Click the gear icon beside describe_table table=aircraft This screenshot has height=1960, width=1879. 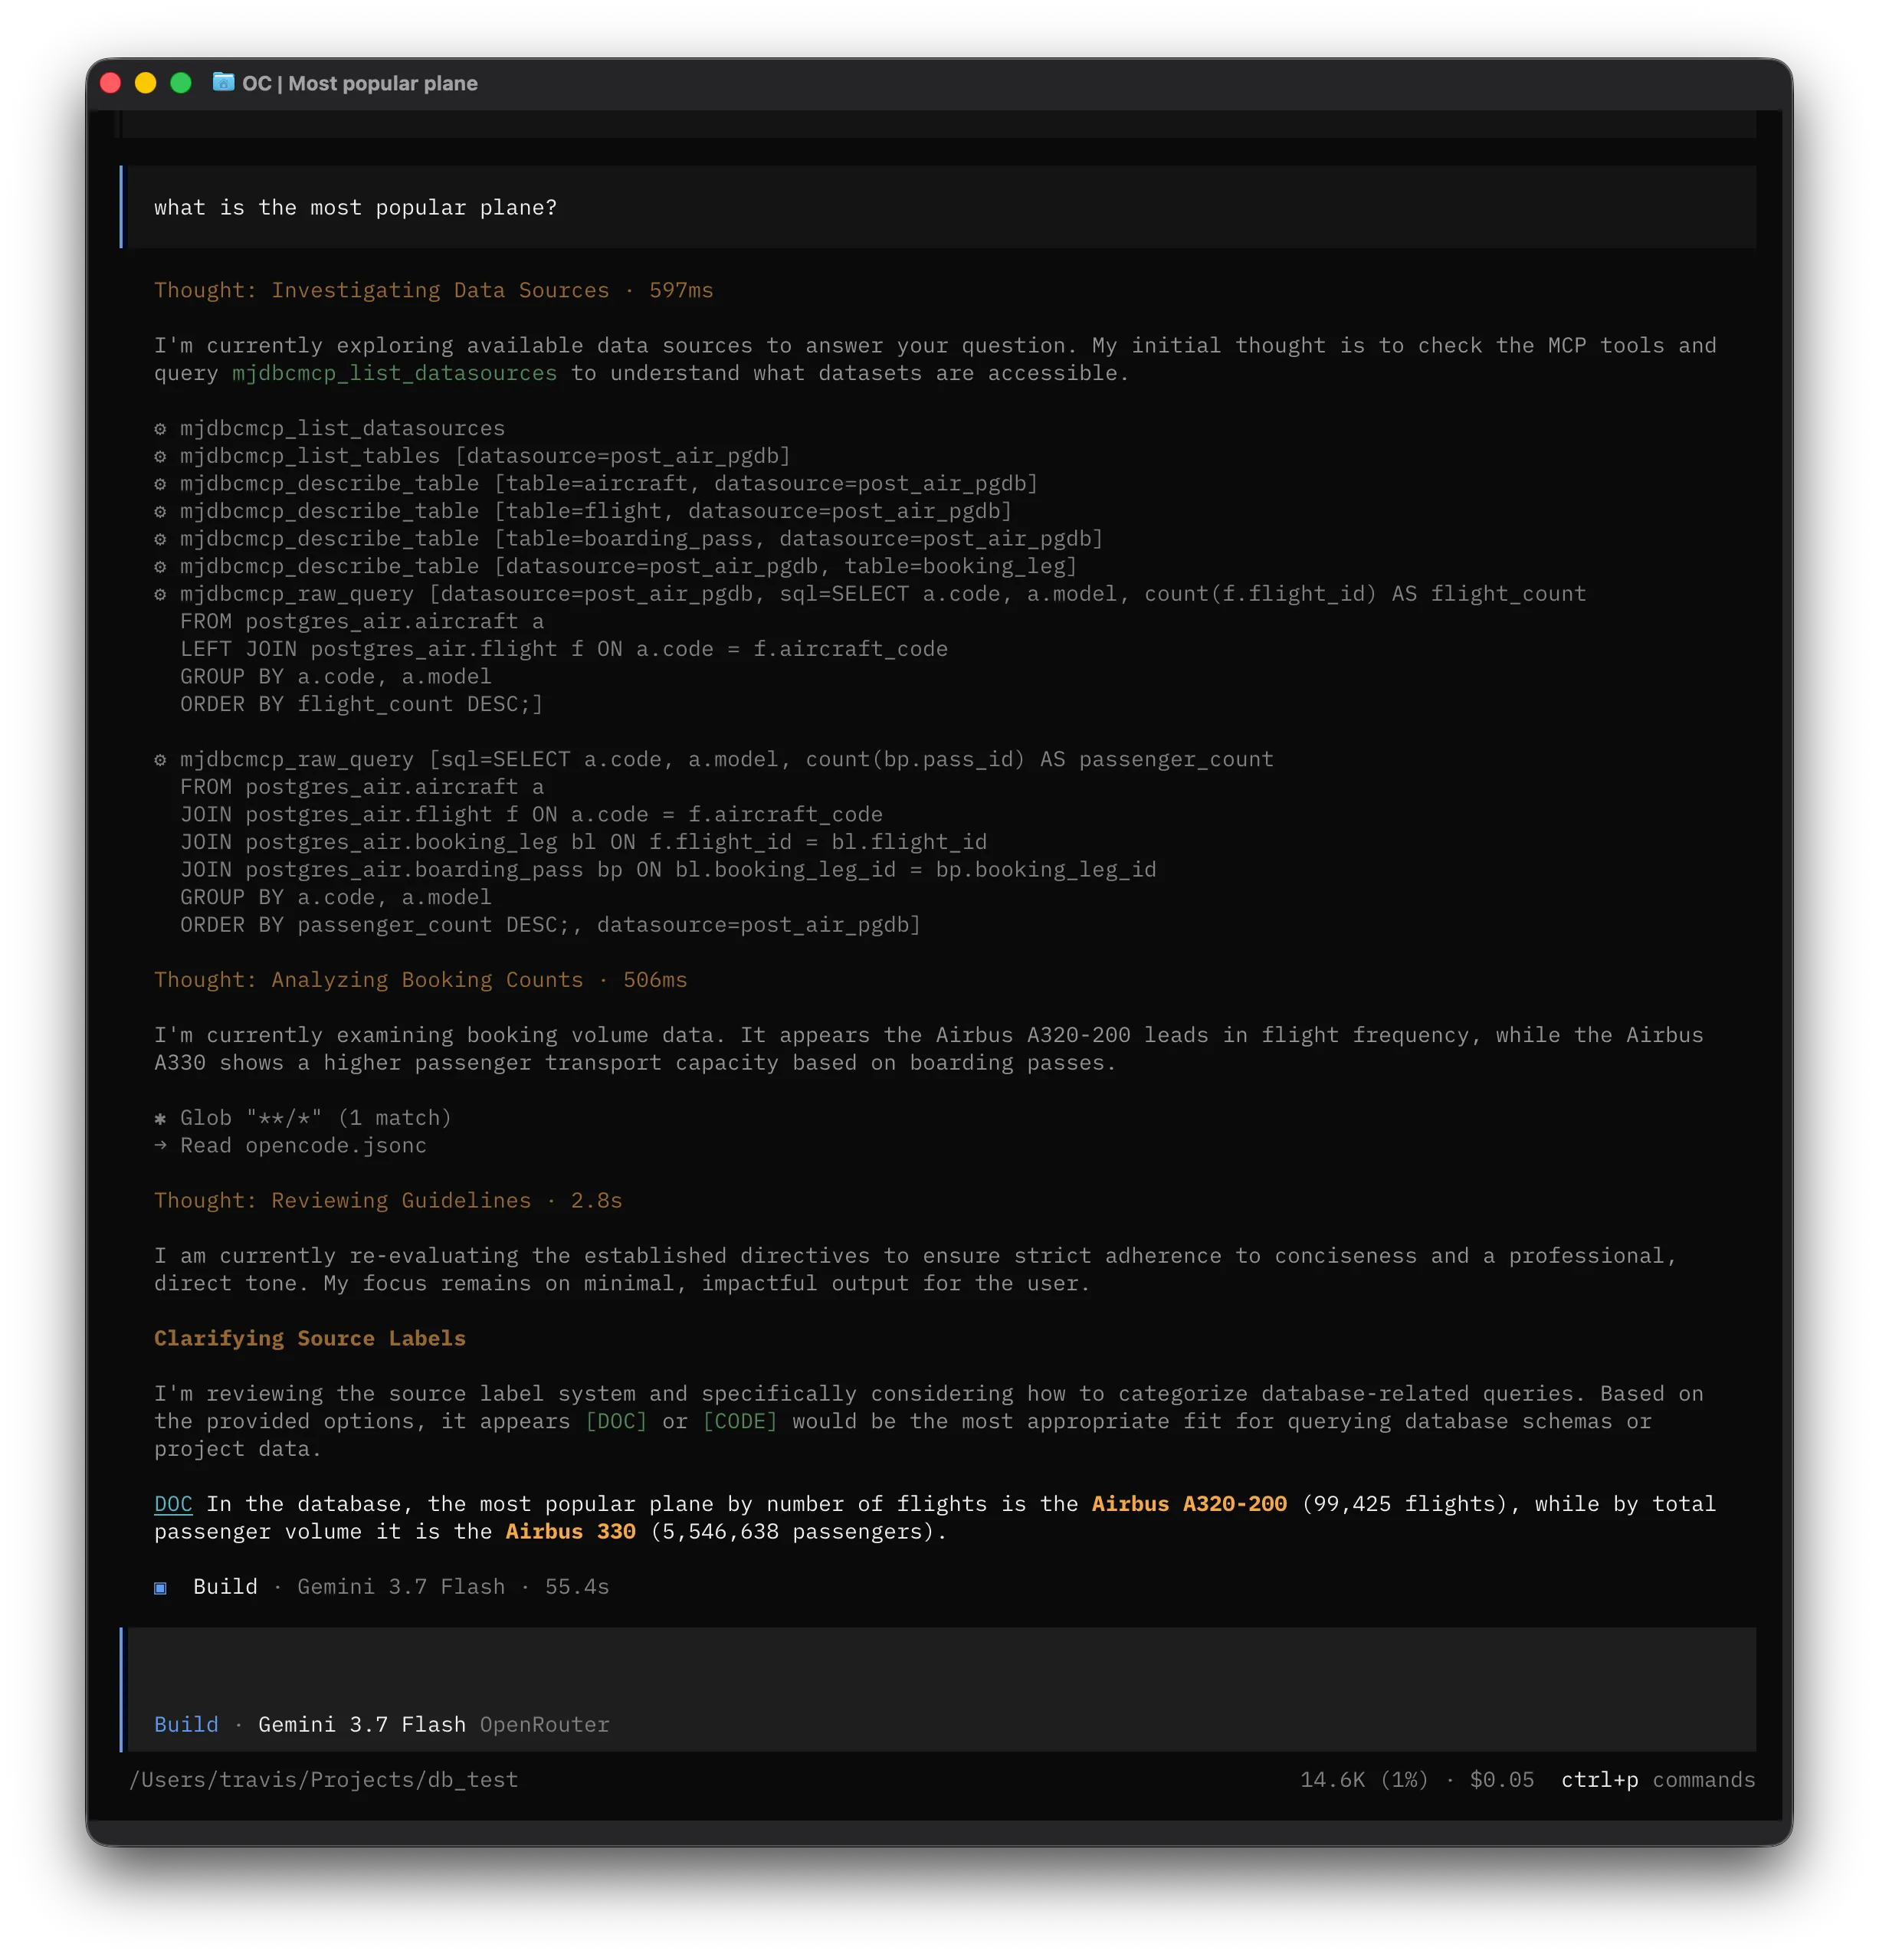click(160, 484)
